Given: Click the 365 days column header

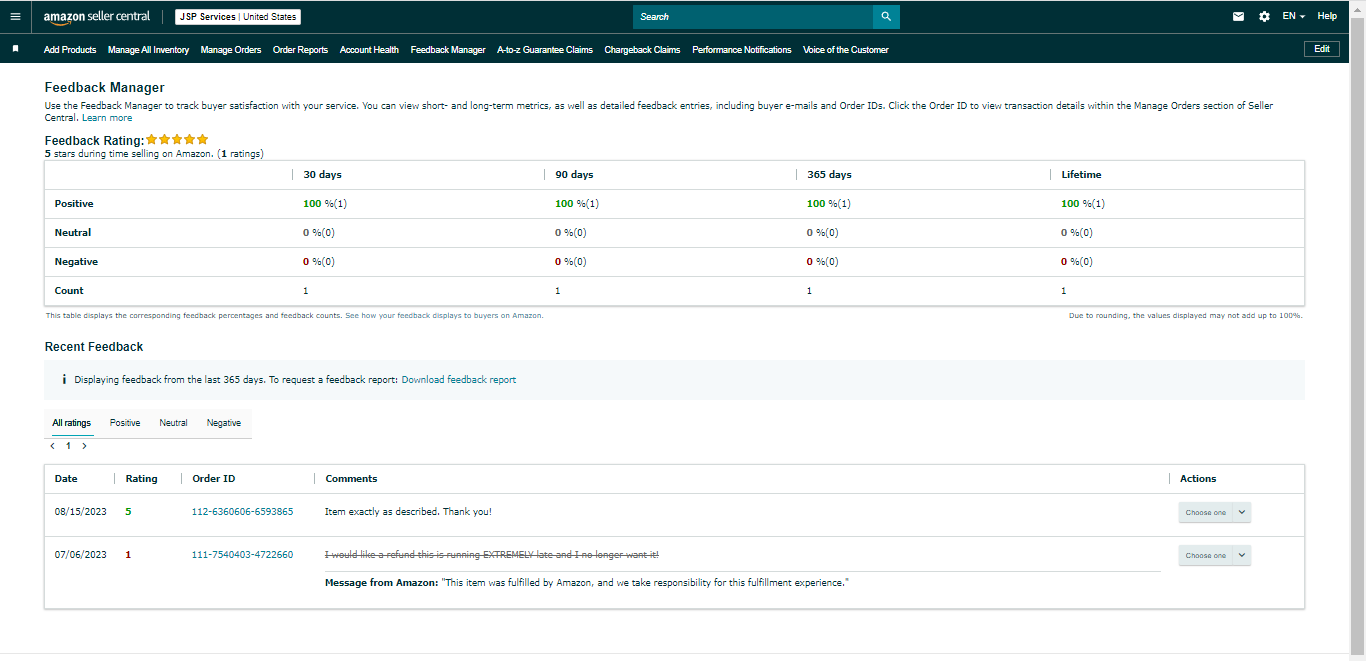Looking at the screenshot, I should coord(829,175).
